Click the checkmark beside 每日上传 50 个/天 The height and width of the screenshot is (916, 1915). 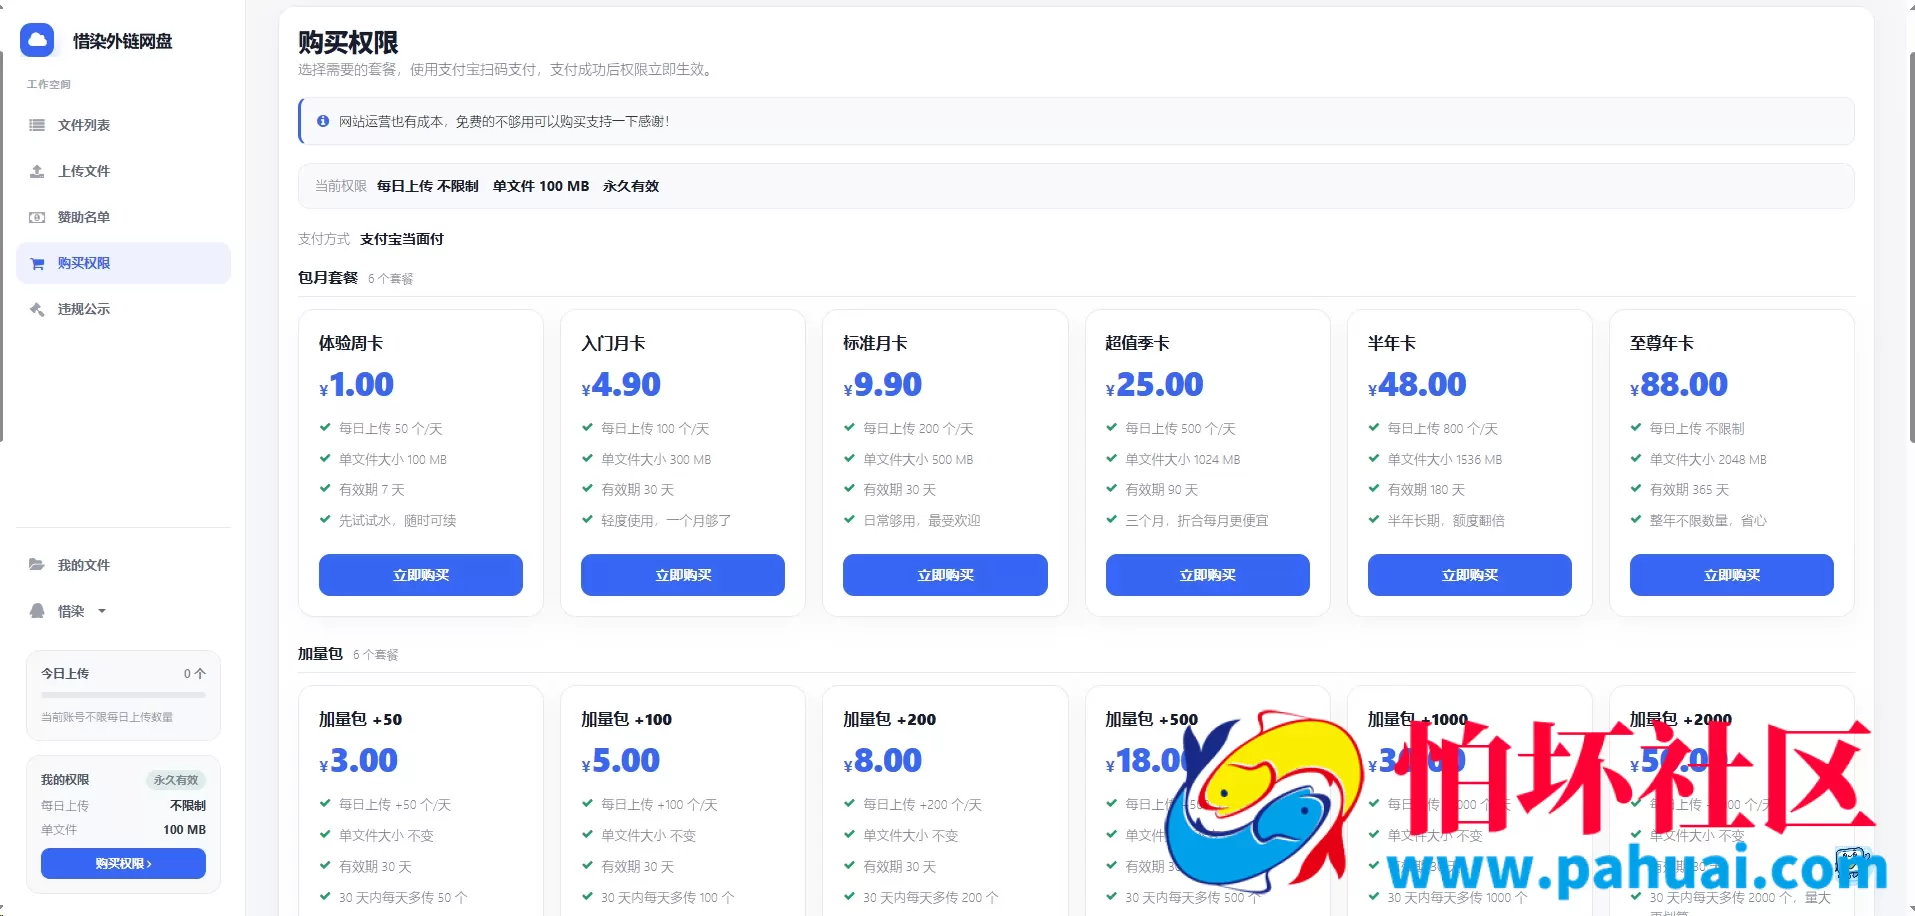tap(325, 427)
